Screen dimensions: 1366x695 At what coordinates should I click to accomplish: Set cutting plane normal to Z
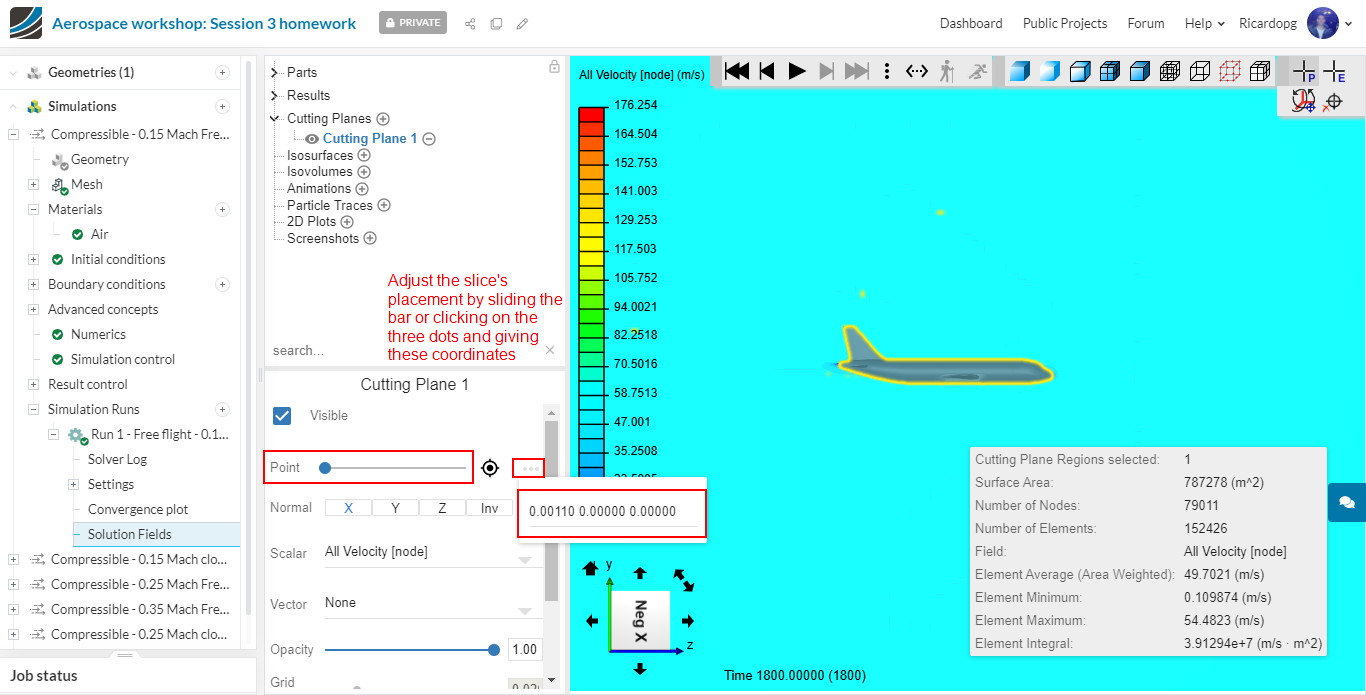click(442, 508)
